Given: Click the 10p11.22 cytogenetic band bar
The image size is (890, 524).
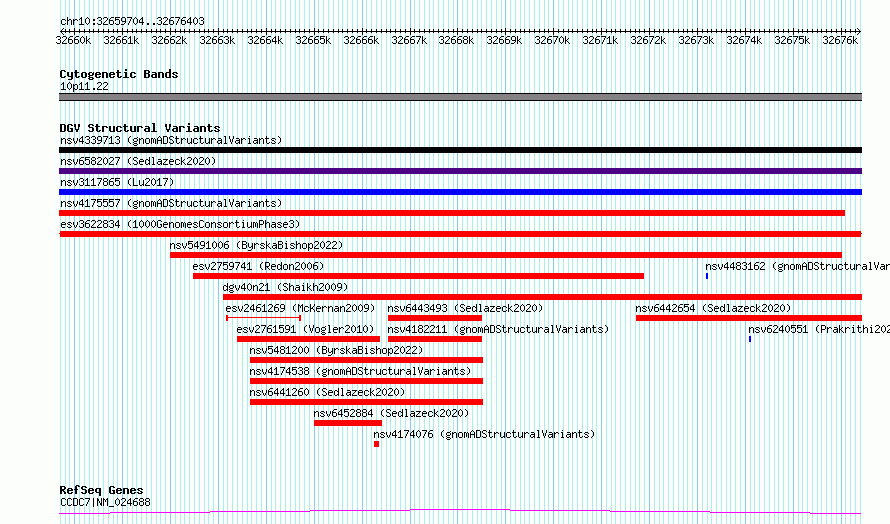Looking at the screenshot, I should click(460, 97).
